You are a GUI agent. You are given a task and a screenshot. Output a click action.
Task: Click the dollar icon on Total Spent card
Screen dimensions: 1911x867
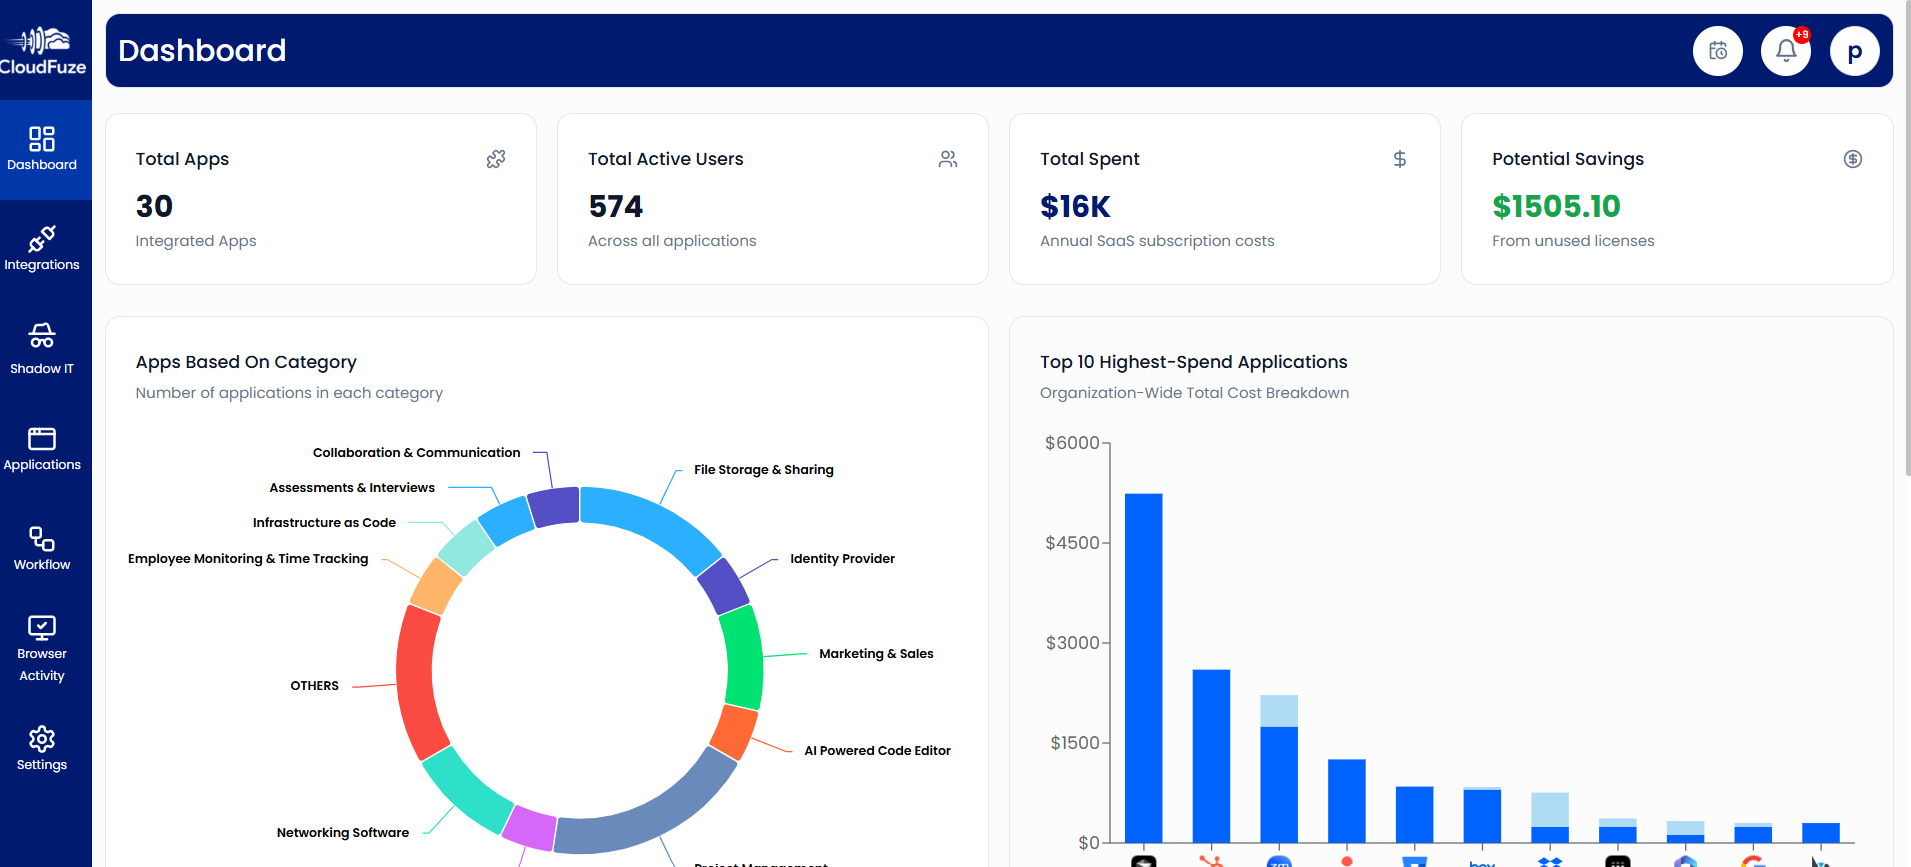click(x=1400, y=159)
